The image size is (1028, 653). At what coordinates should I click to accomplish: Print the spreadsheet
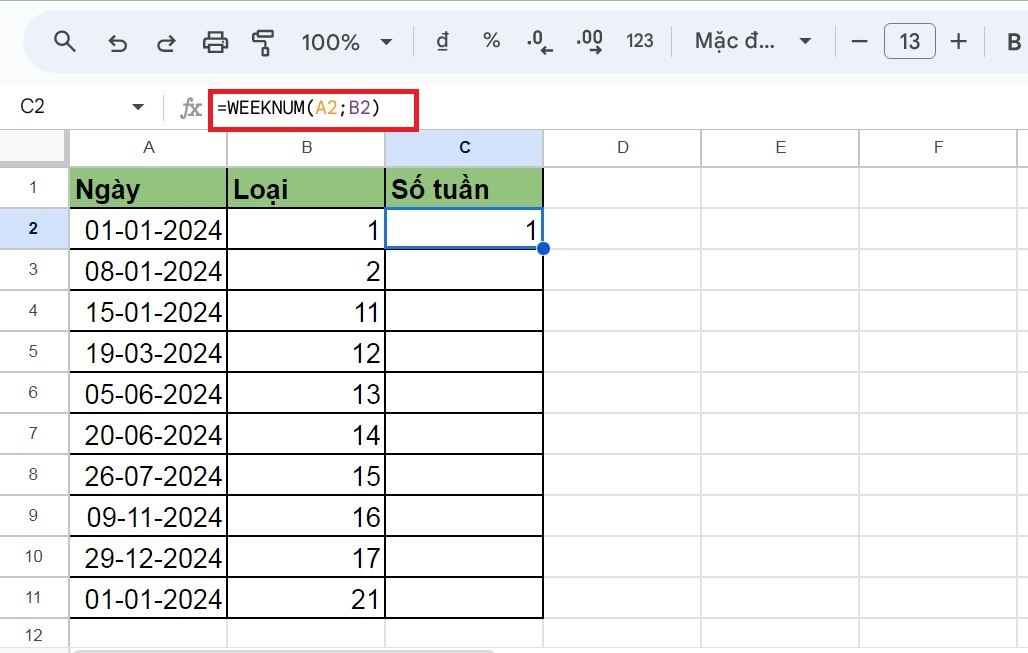coord(215,43)
